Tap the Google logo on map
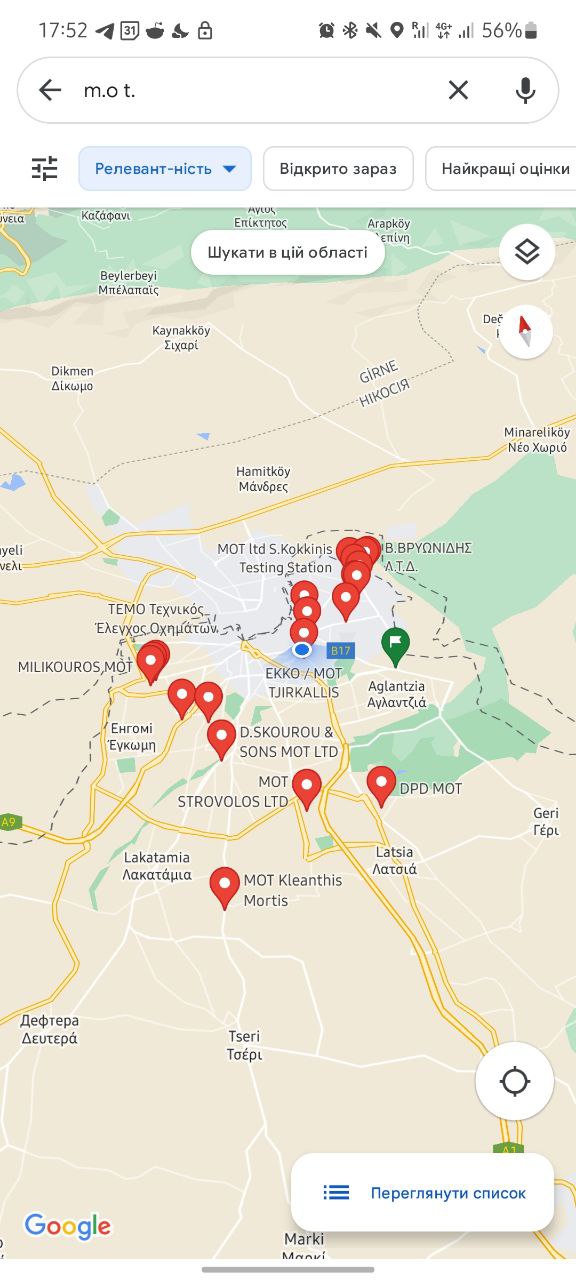Screen dimensions: 576x1280 click(x=68, y=1227)
